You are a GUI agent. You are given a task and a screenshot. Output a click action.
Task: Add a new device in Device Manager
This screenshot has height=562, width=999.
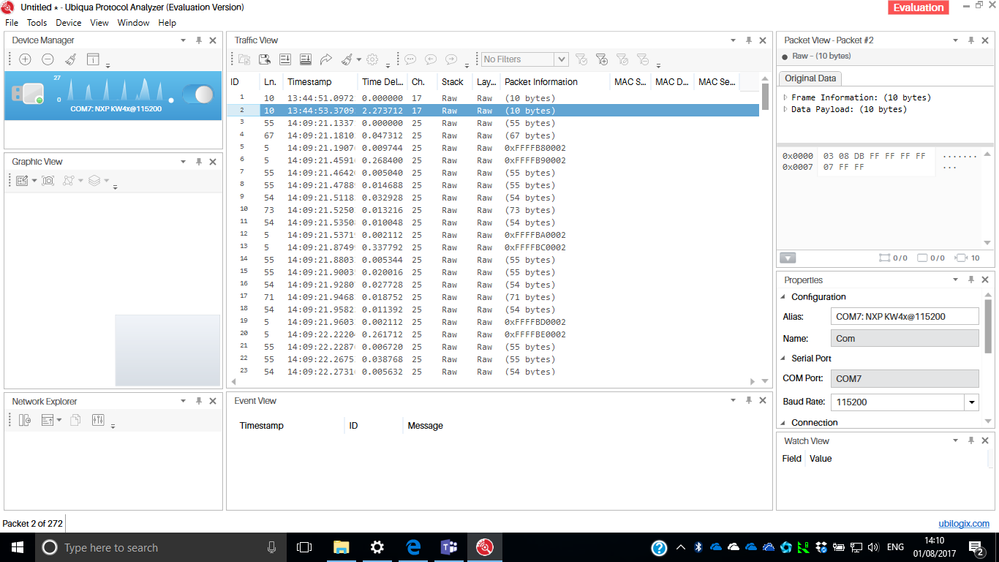pos(25,59)
